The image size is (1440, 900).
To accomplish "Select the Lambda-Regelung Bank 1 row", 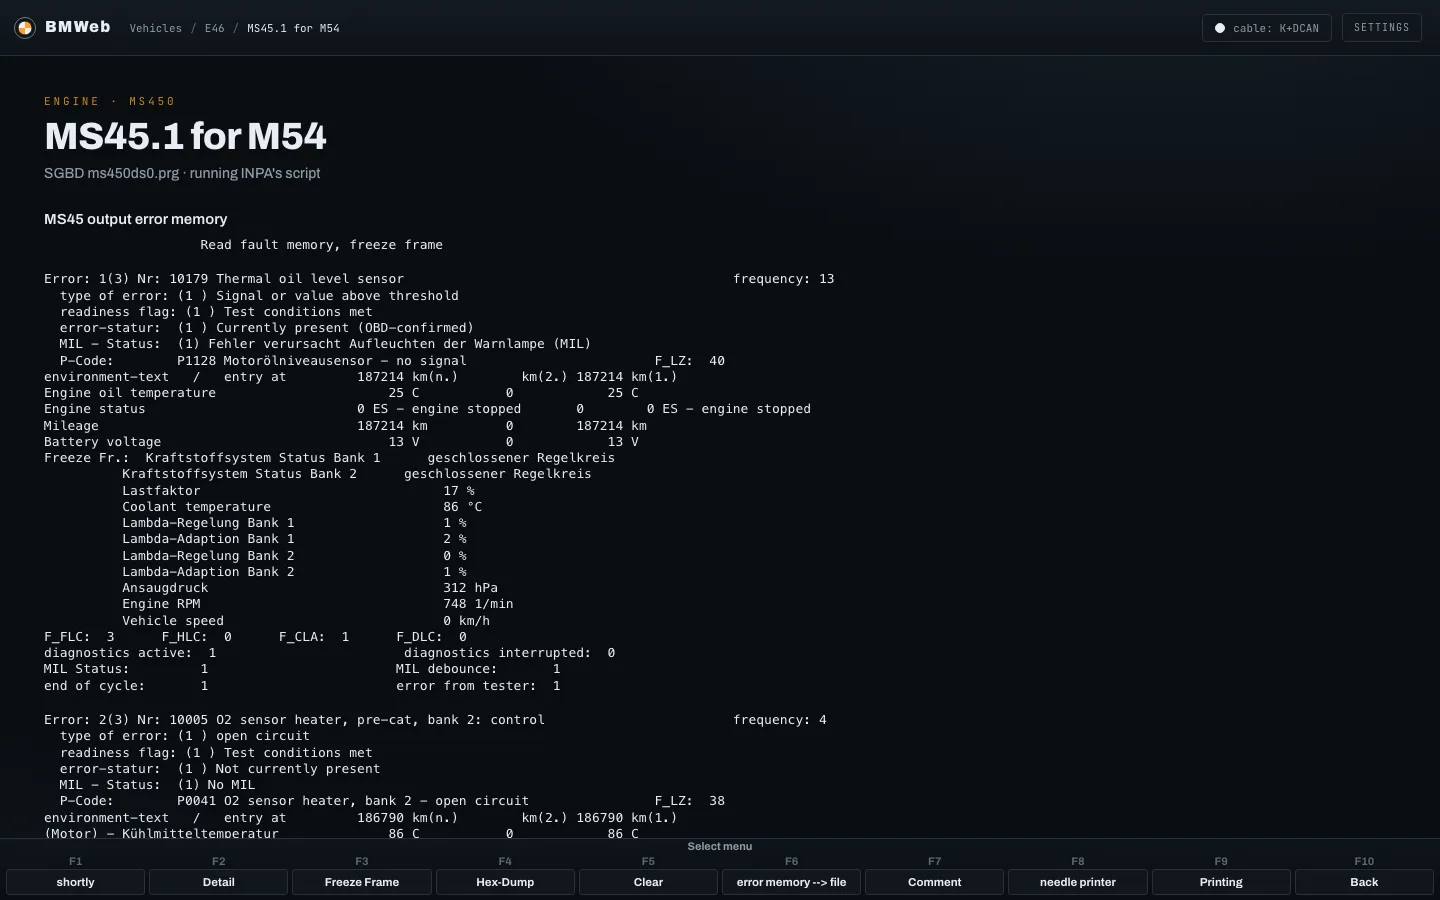I will (x=294, y=523).
